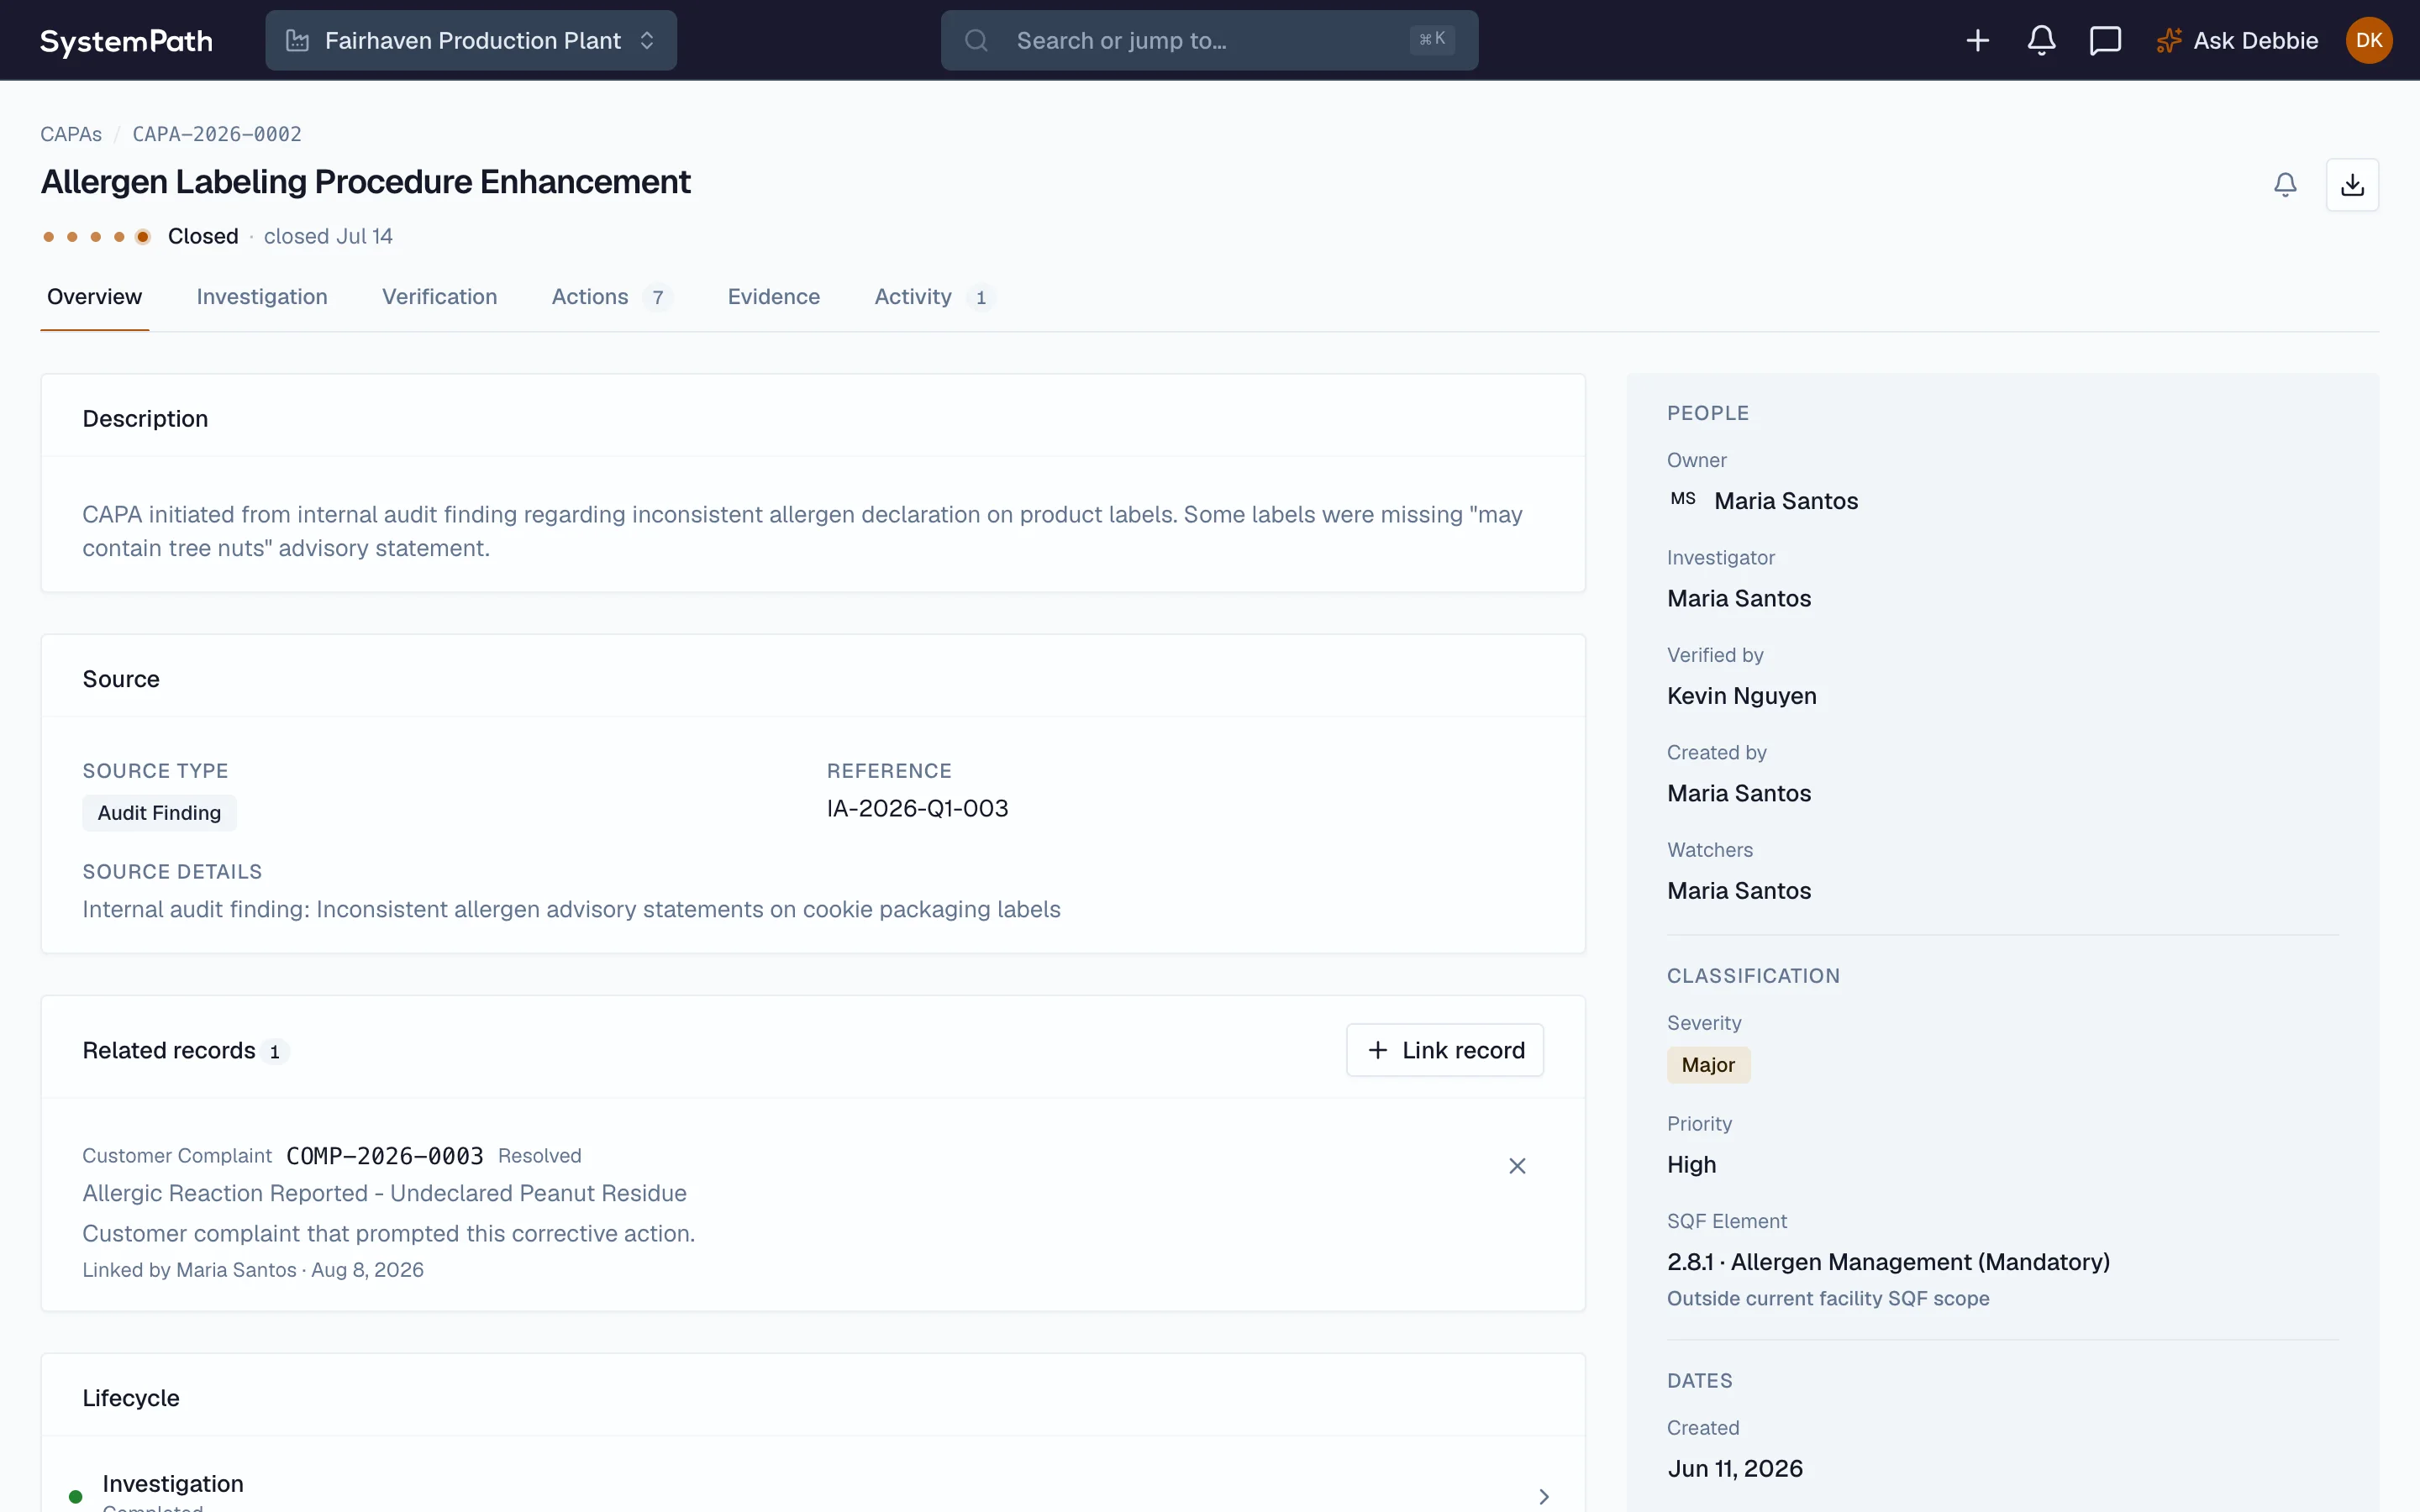
Task: Switch to the Investigation tab
Action: tap(262, 297)
